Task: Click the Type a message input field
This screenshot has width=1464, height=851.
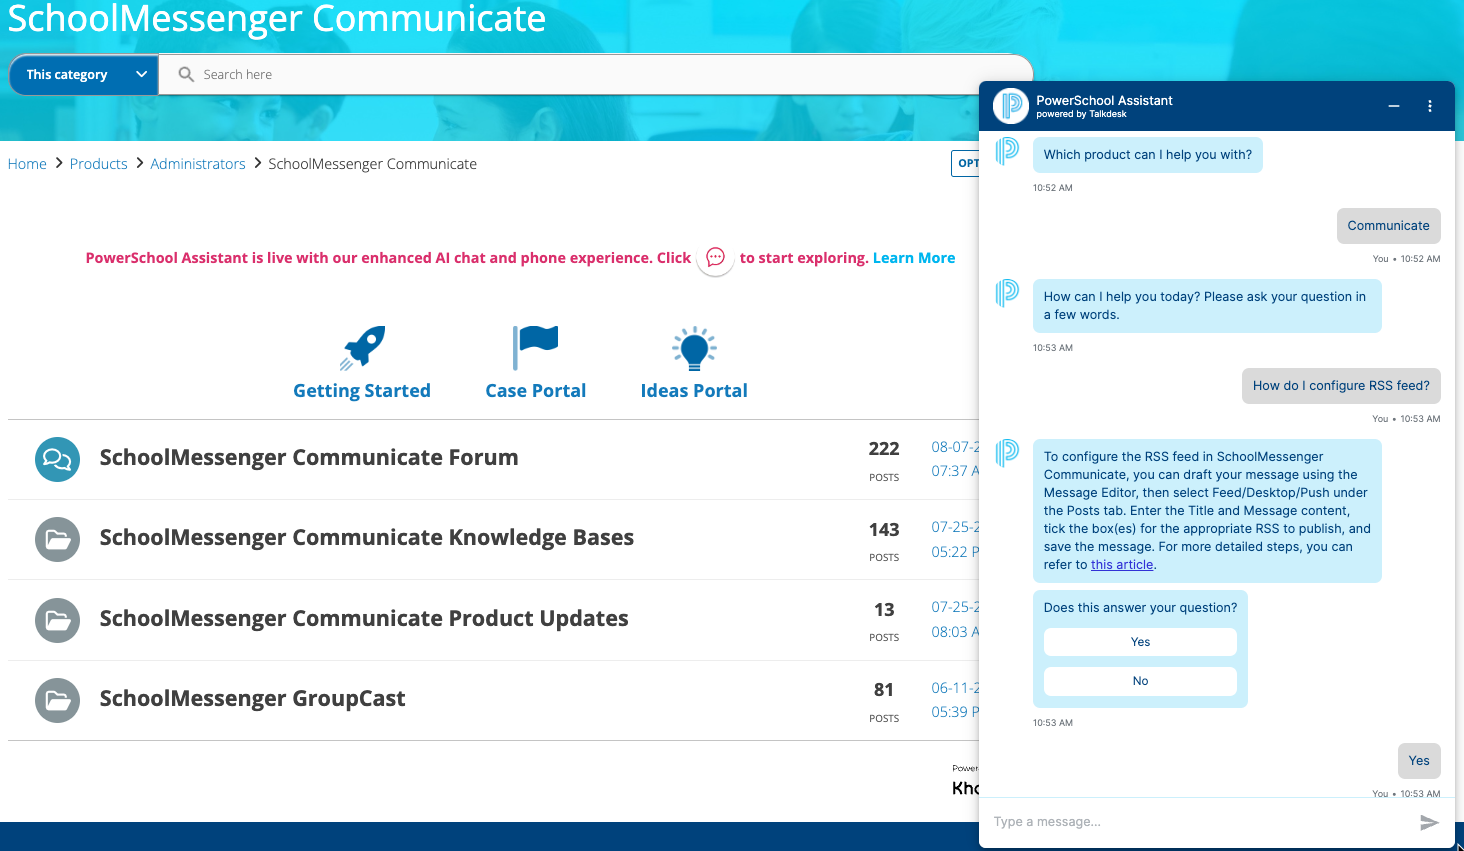Action: (1150, 821)
